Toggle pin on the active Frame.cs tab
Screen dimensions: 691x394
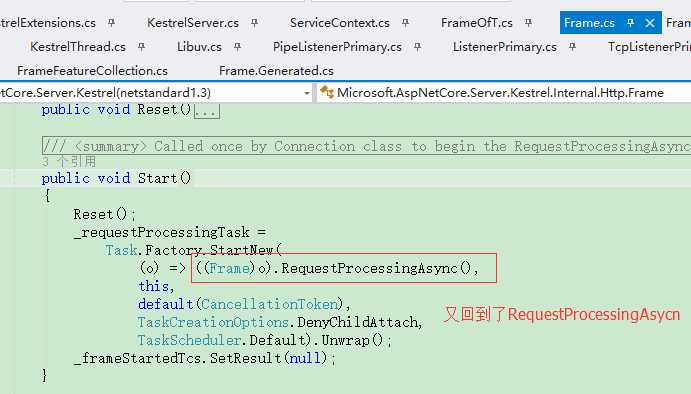click(x=631, y=22)
